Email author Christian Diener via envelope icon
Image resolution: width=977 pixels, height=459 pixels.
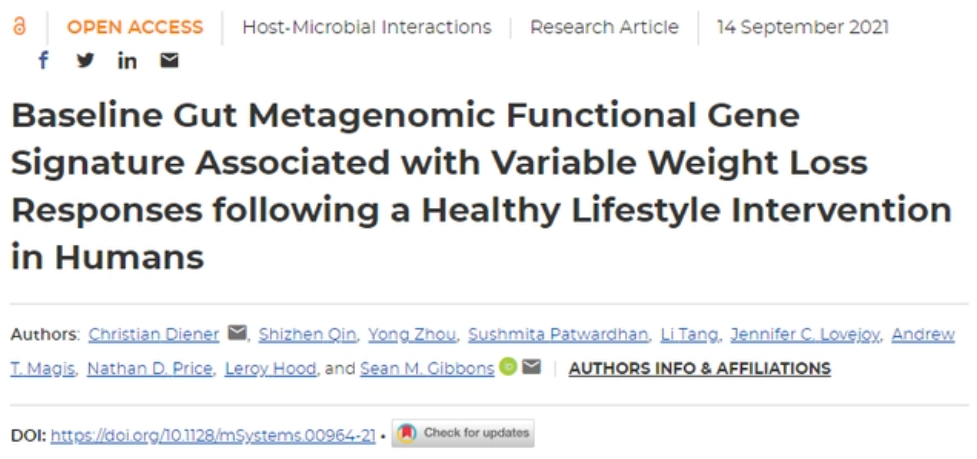pos(237,334)
